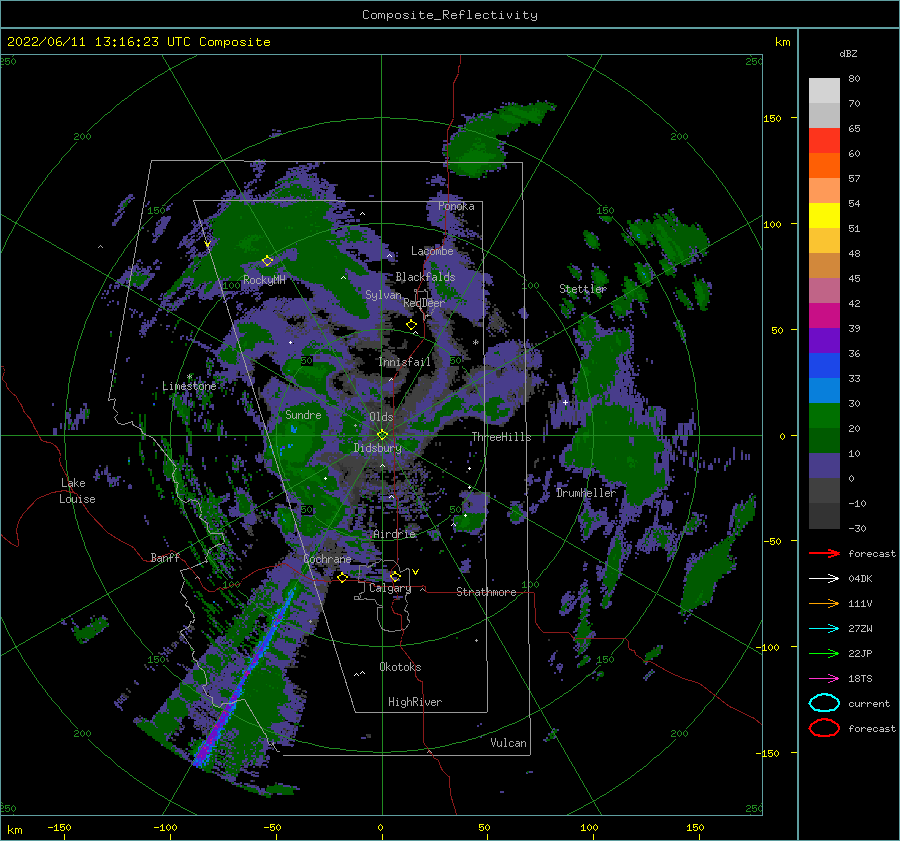Click the Innisfail city label
The height and width of the screenshot is (841, 900).
[404, 362]
